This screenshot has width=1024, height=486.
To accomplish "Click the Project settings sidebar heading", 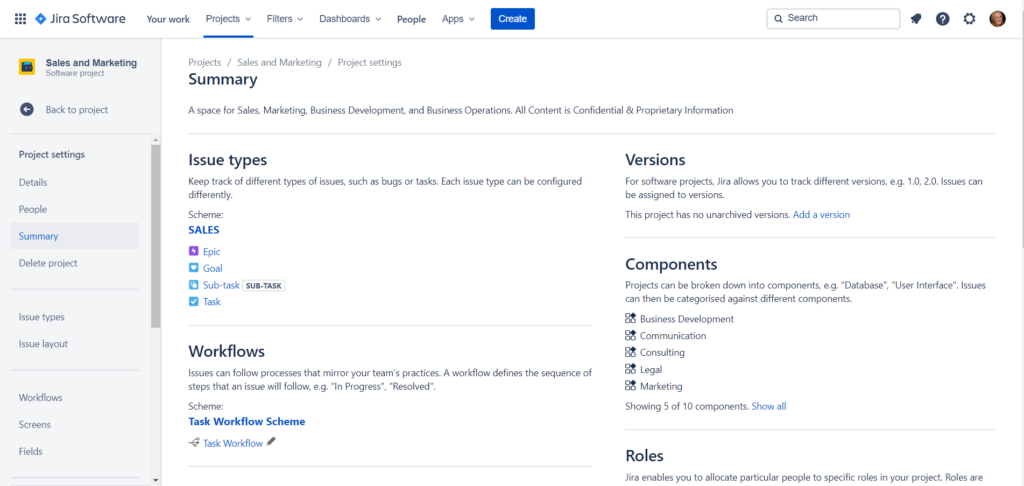I will pos(52,155).
